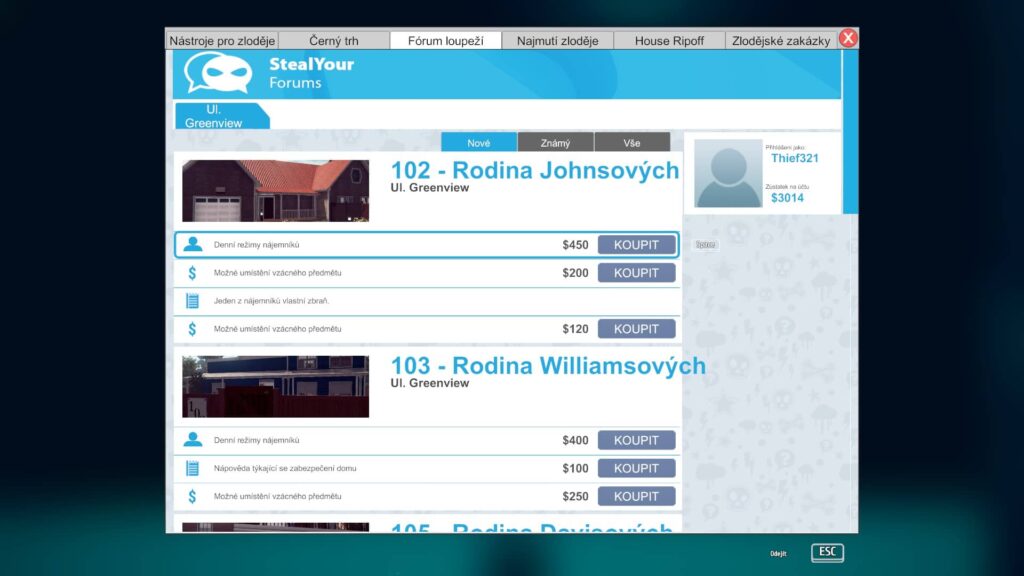Click person icon in $400 row

(x=193, y=440)
